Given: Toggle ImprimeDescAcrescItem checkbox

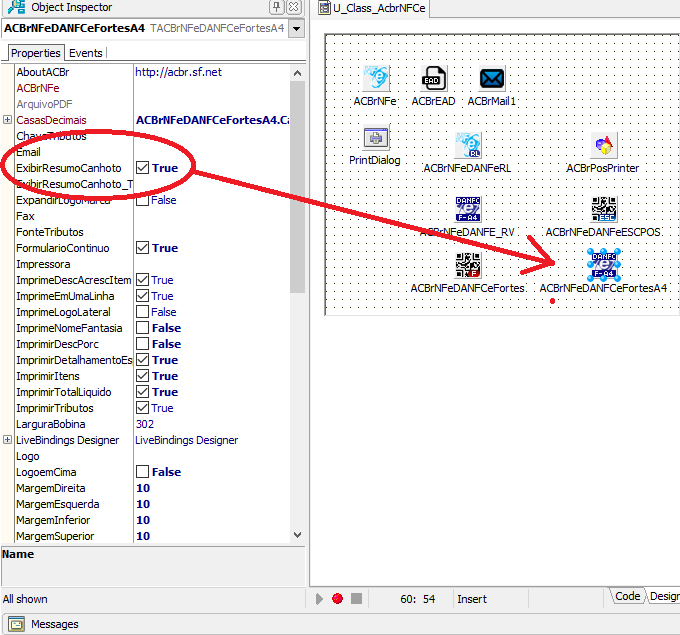Looking at the screenshot, I should point(142,280).
